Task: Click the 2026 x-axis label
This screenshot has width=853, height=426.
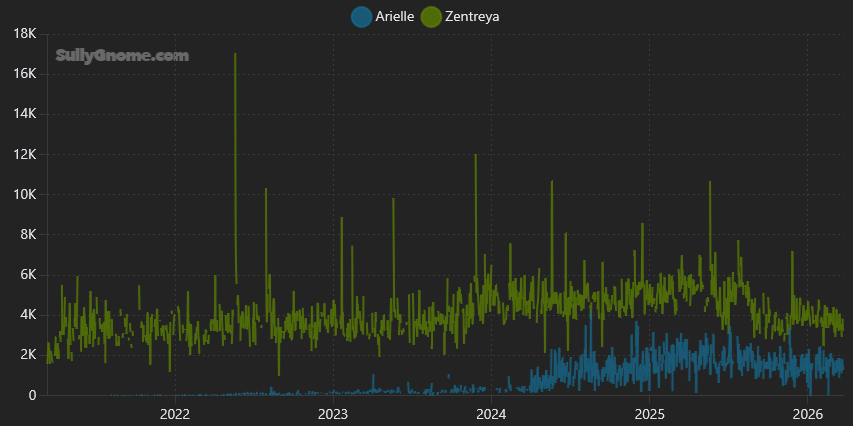Action: click(x=808, y=414)
